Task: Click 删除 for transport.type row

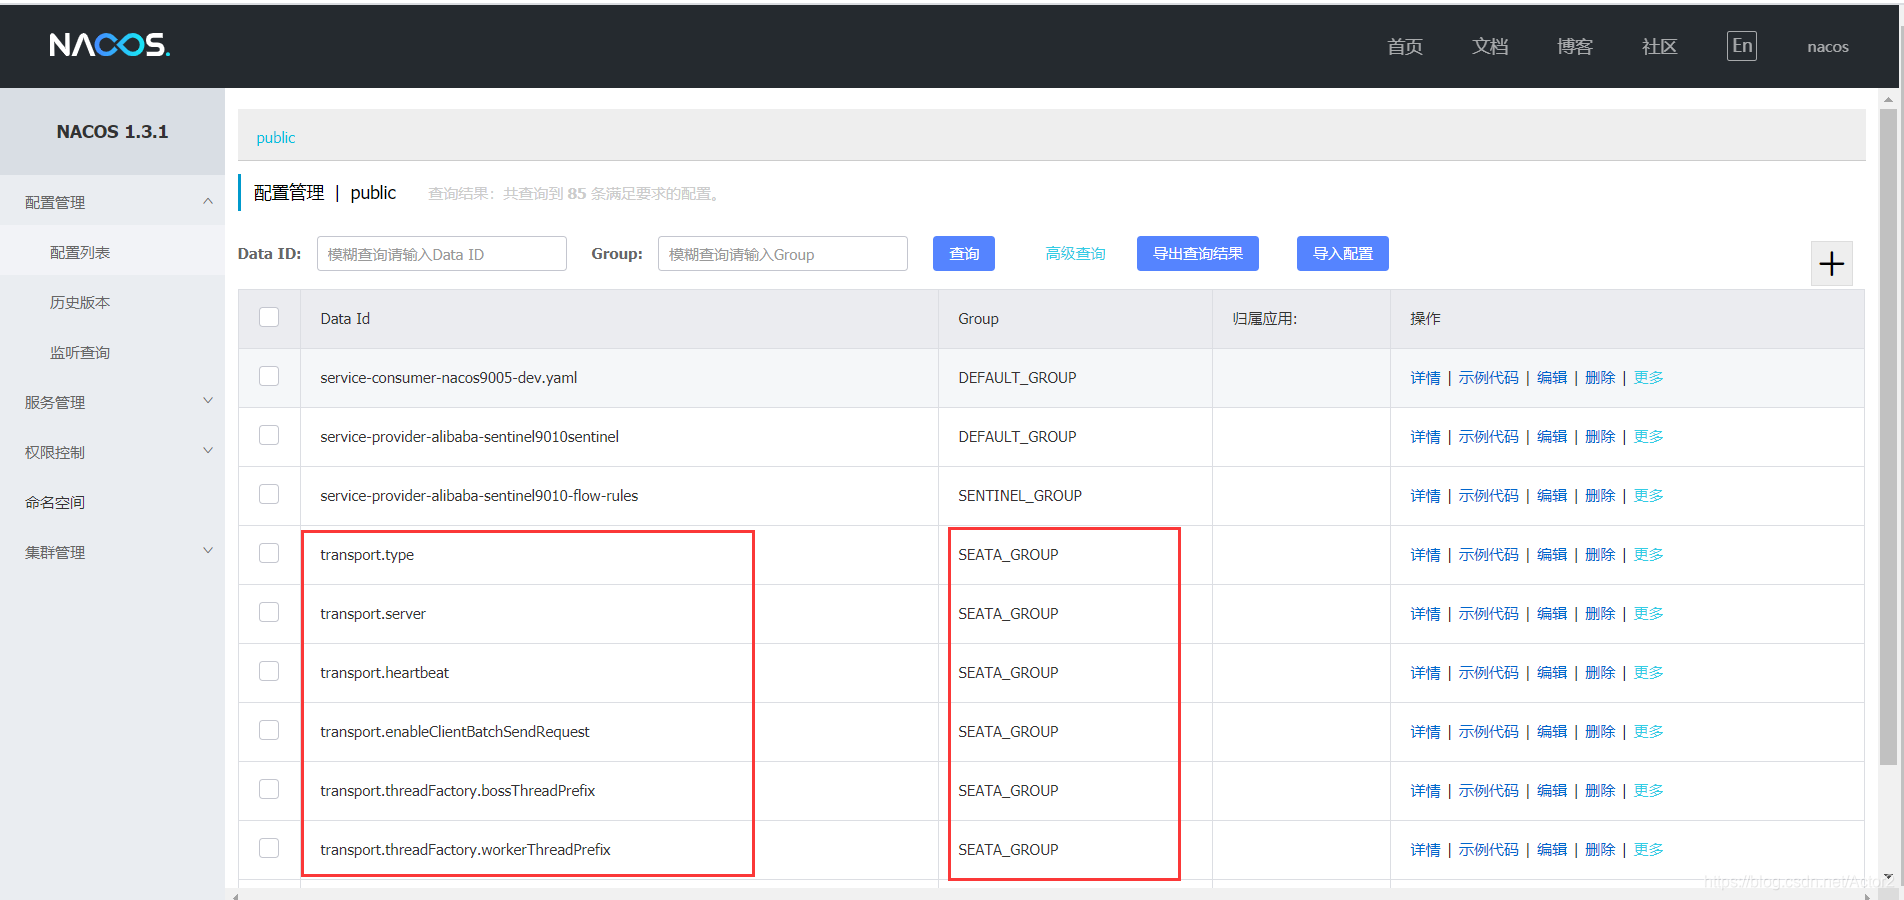Action: (x=1600, y=555)
